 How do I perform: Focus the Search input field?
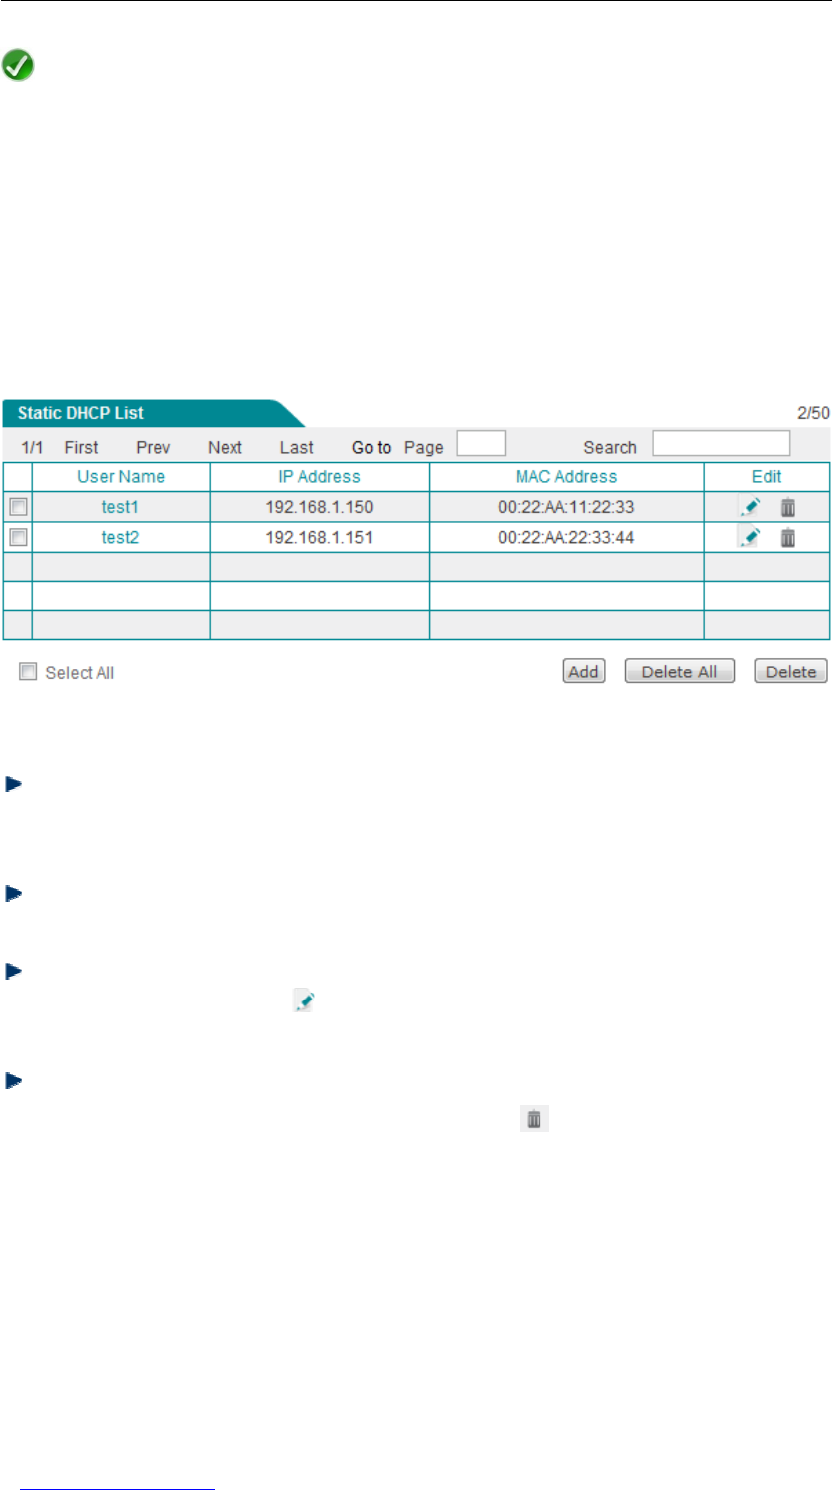[721, 443]
